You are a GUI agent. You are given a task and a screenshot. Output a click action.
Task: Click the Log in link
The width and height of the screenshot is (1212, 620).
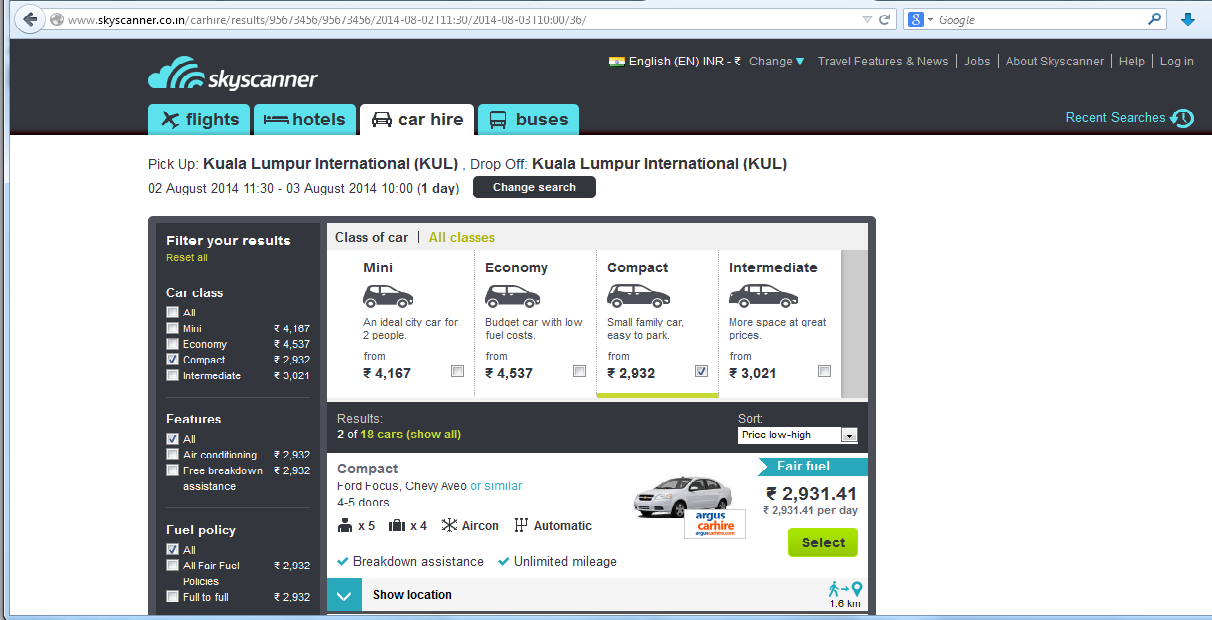(1176, 61)
